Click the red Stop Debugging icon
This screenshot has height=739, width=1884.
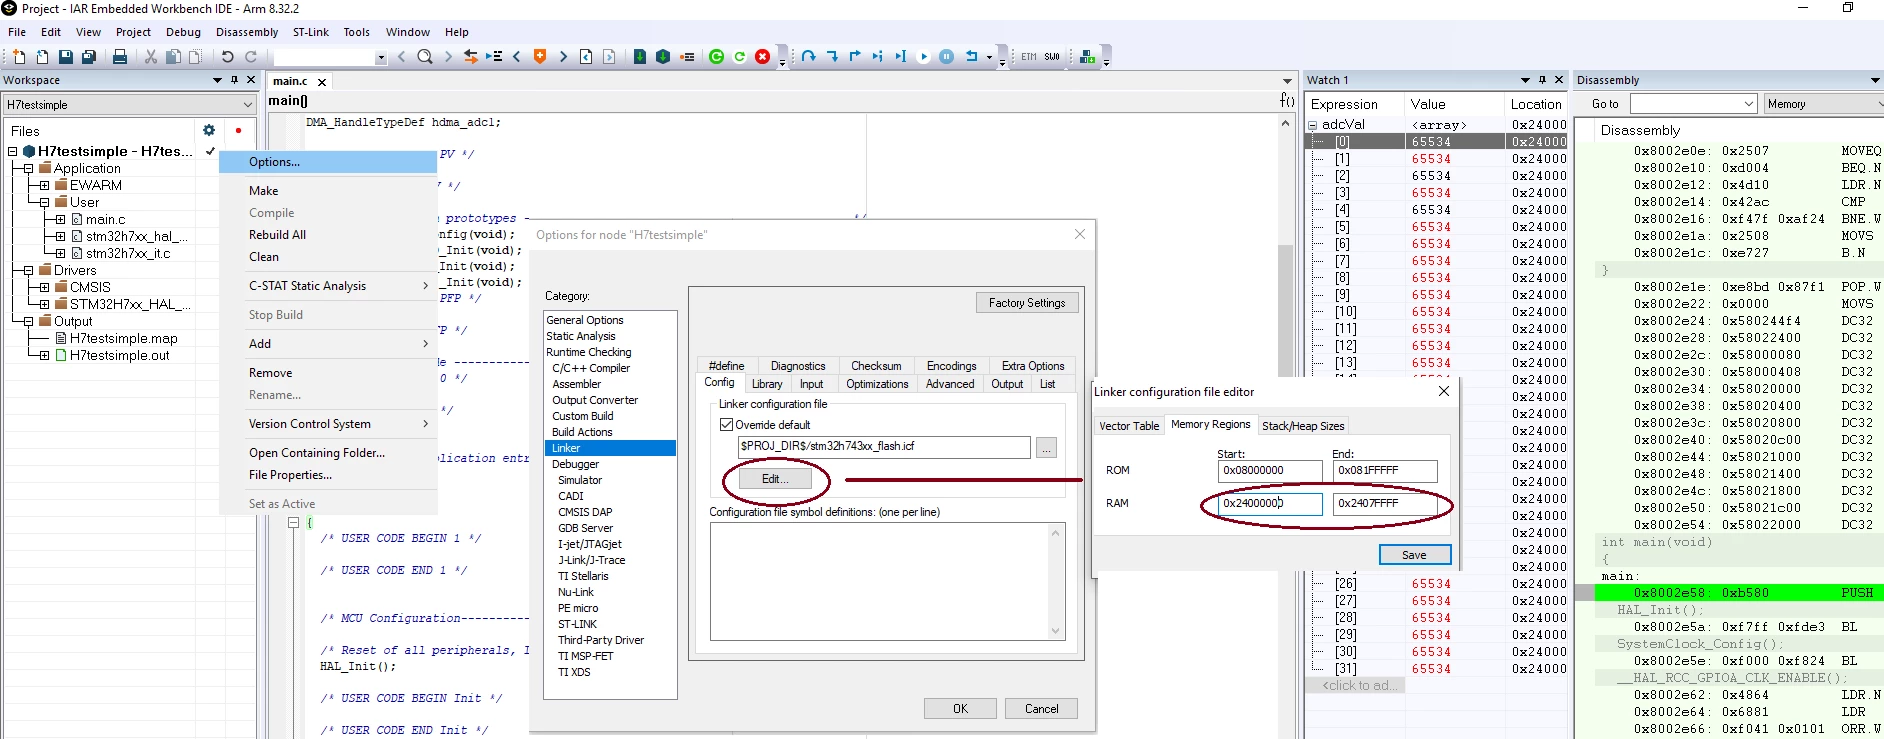[x=762, y=57]
